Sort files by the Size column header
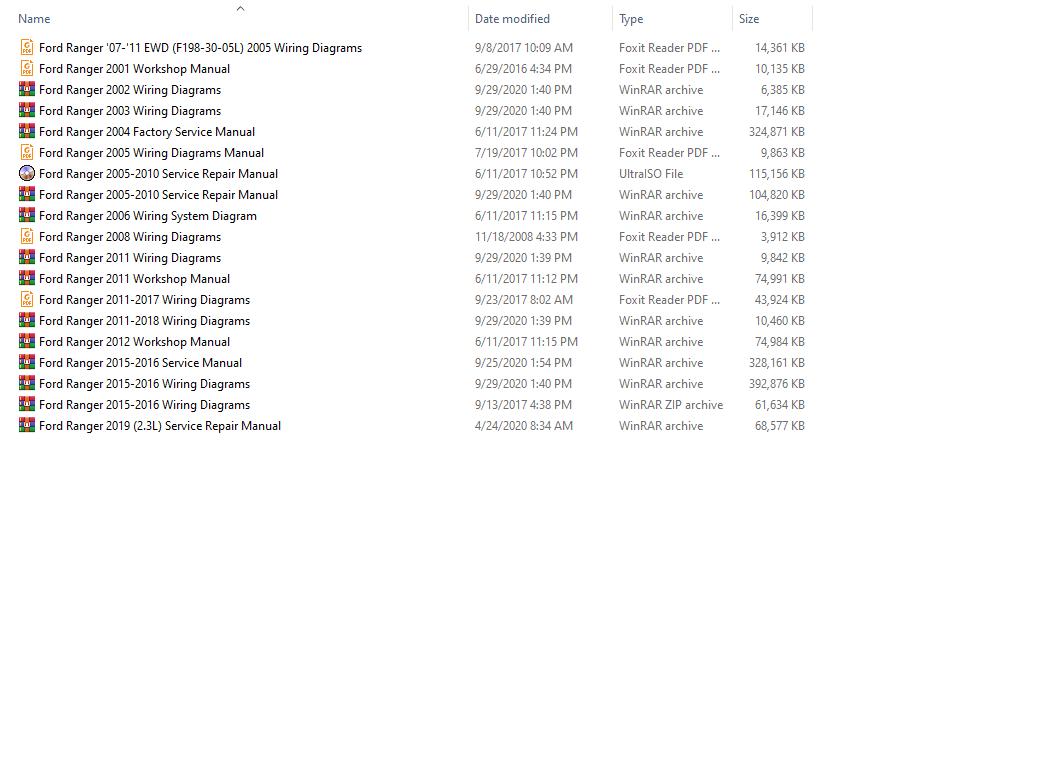 tap(749, 19)
